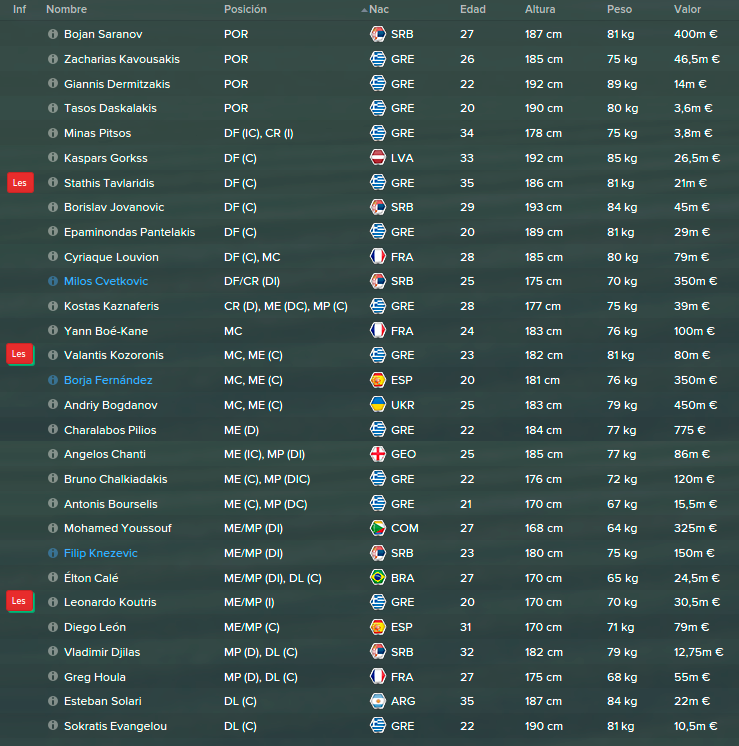Click Posición column header
This screenshot has height=746, width=739.
(245, 10)
